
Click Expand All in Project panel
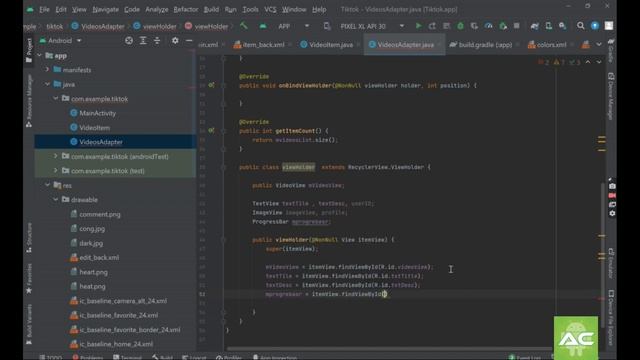(143, 40)
